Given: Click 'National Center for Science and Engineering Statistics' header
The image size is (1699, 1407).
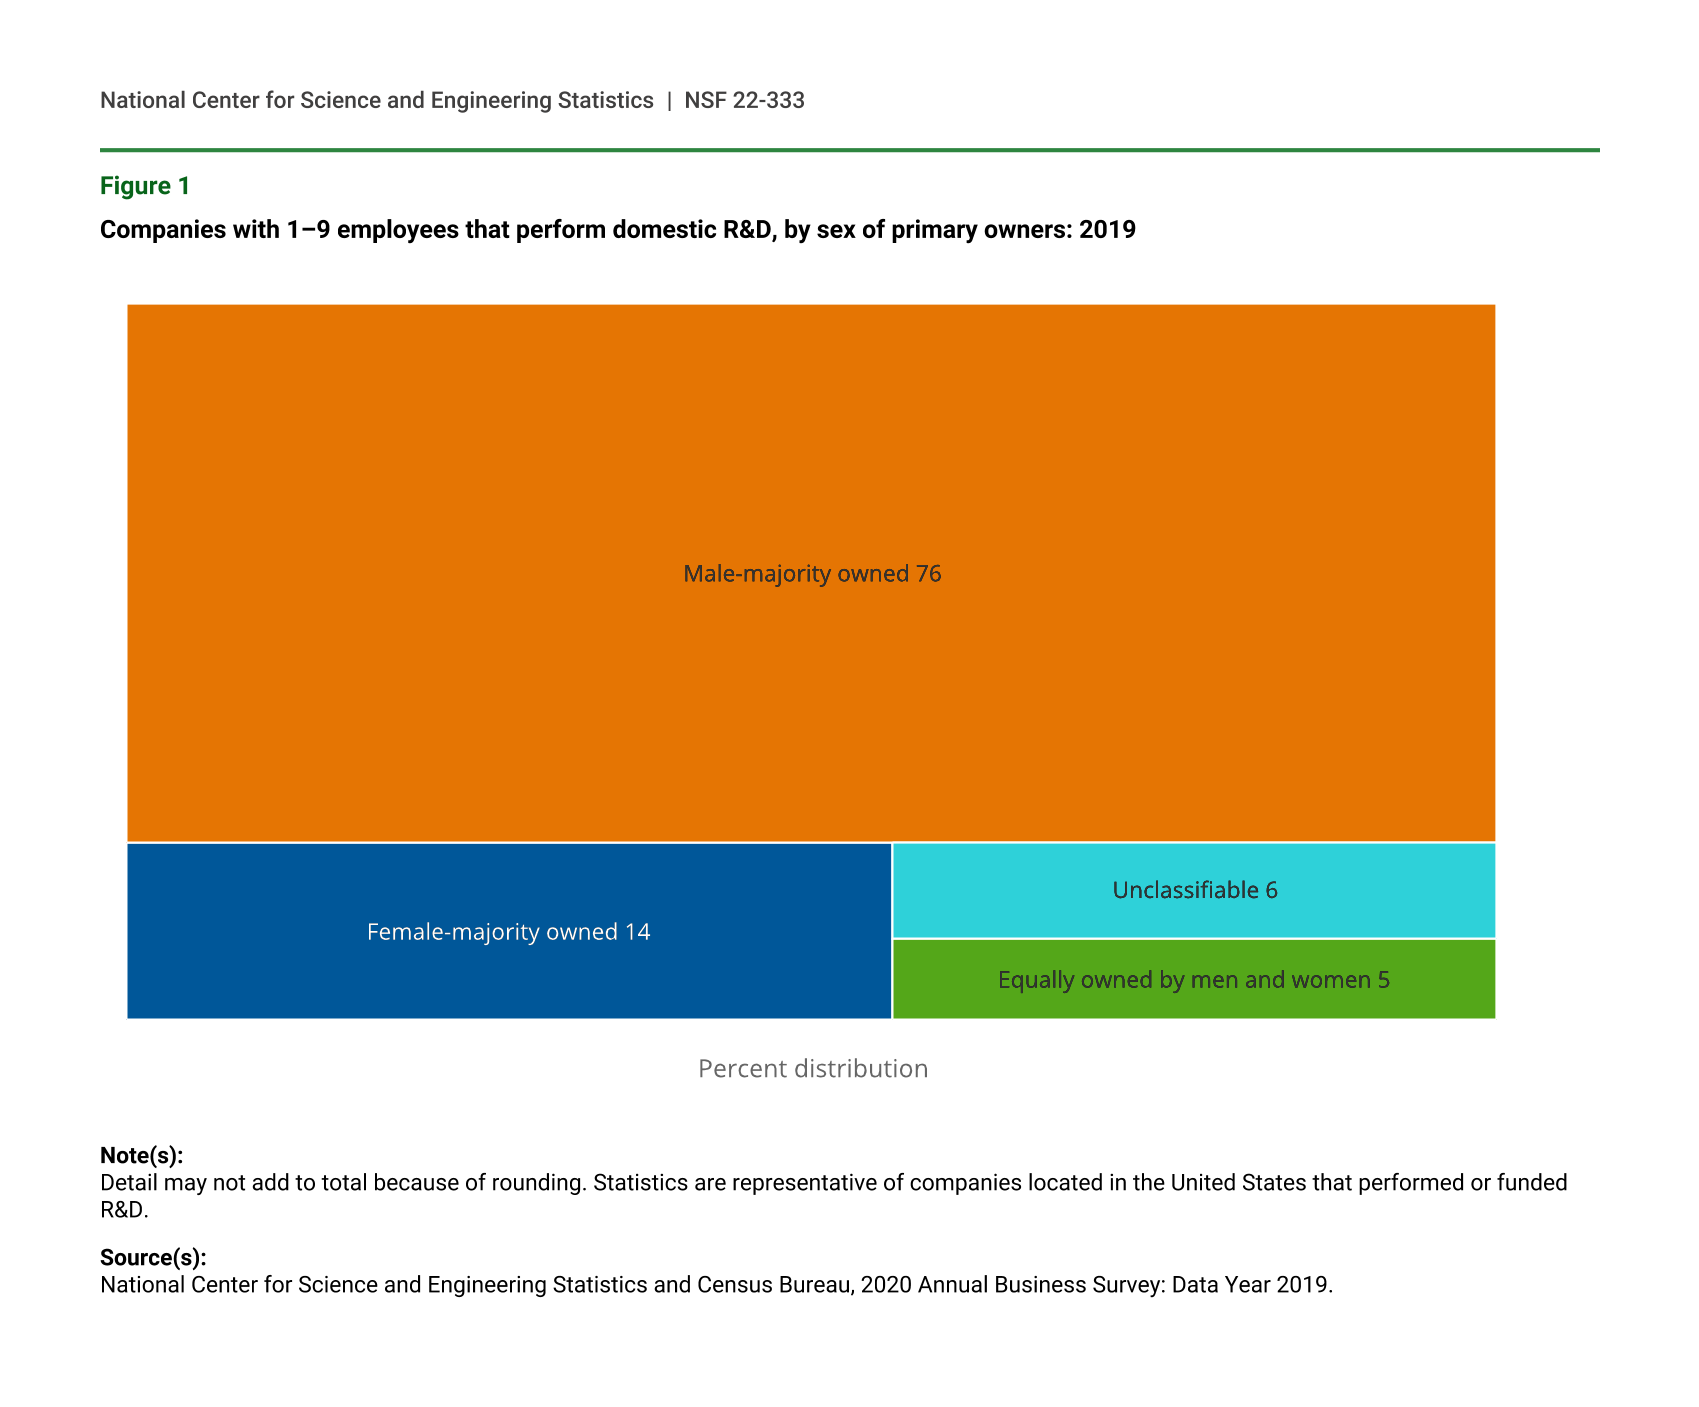Looking at the screenshot, I should 376,100.
